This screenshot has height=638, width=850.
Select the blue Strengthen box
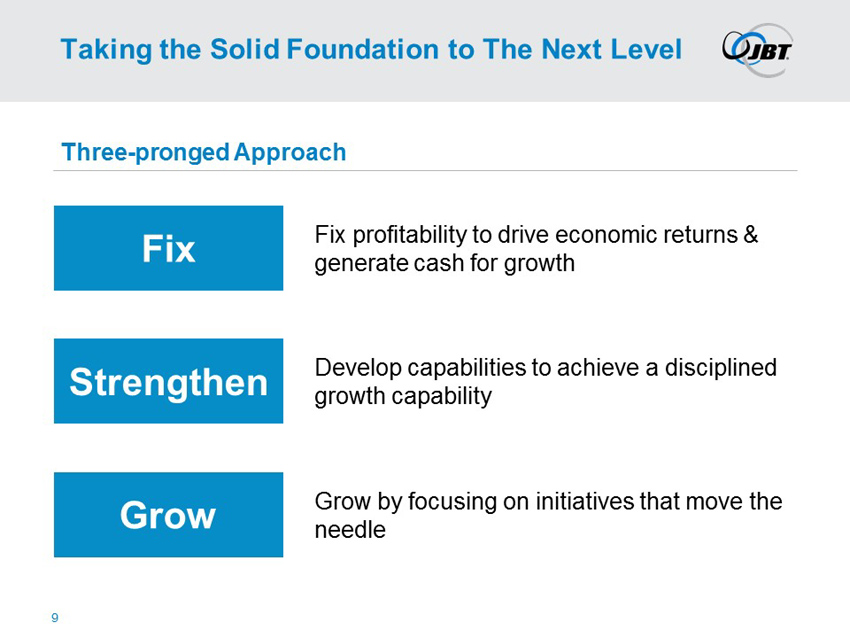(168, 381)
